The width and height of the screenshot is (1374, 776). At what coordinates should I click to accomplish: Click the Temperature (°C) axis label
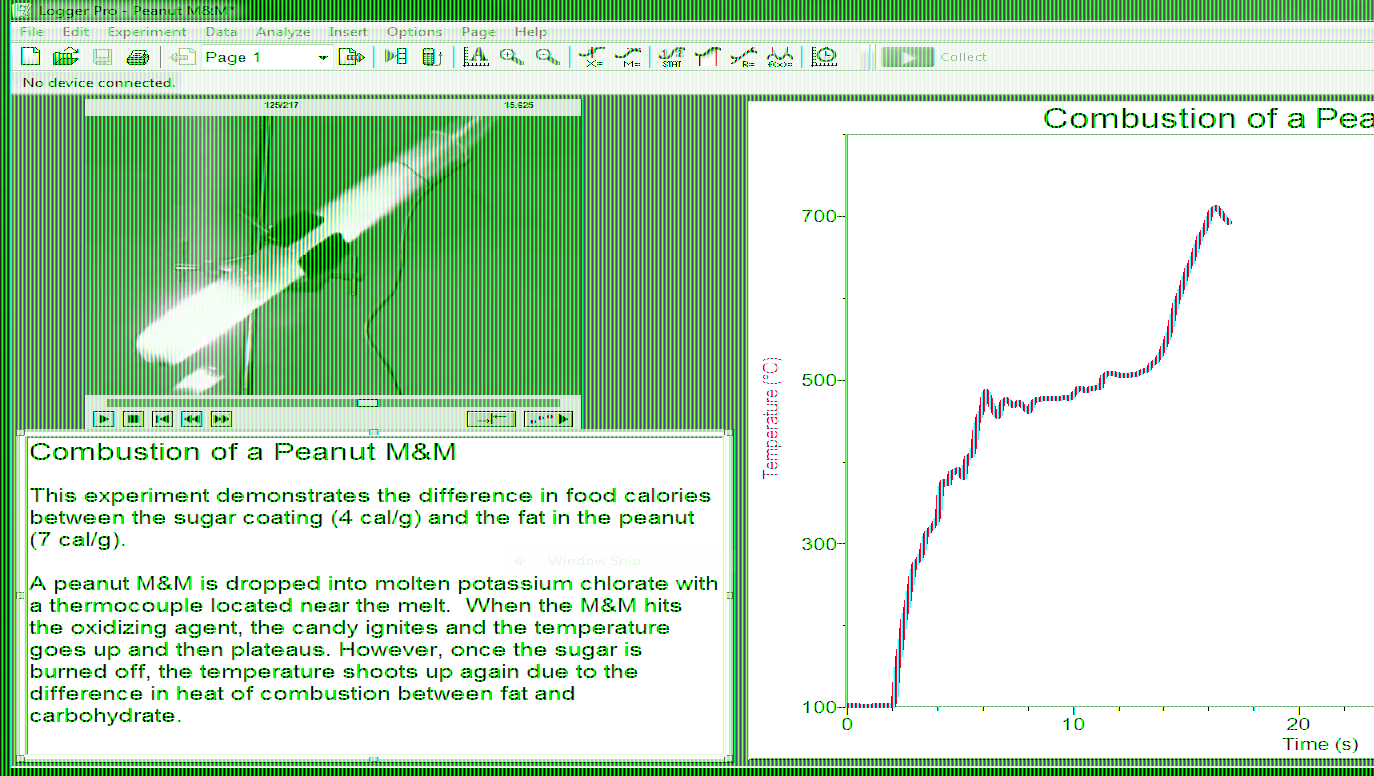[771, 418]
